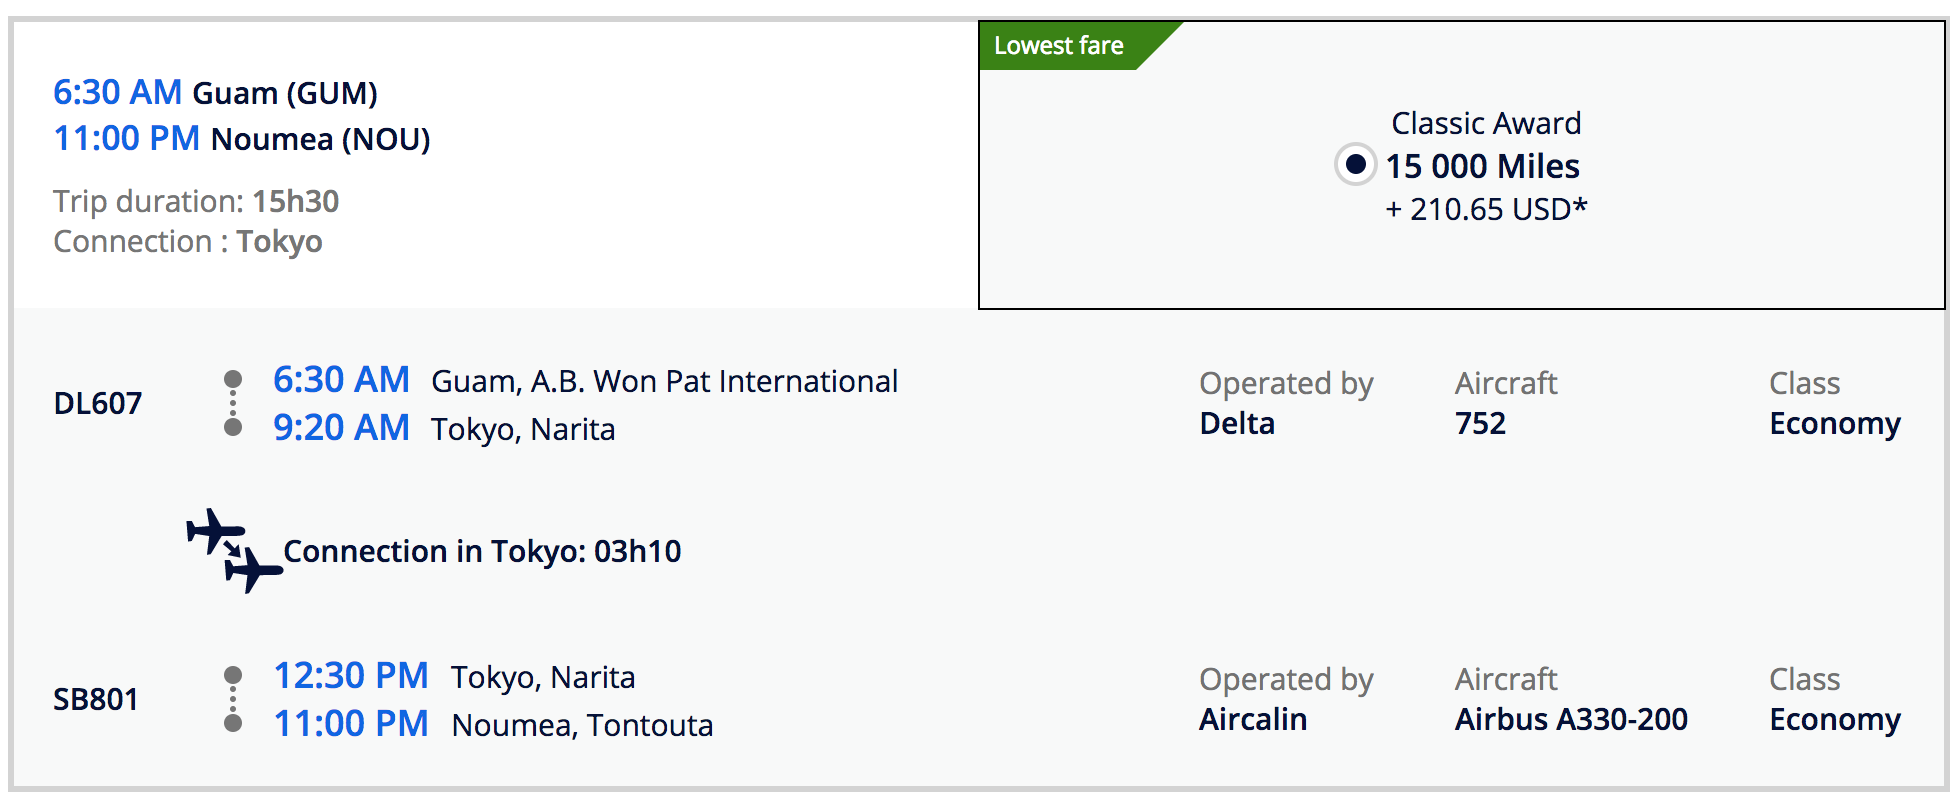This screenshot has height=802, width=1959.
Task: Click Guam, A.B. Won Pat International departure
Action: click(664, 381)
